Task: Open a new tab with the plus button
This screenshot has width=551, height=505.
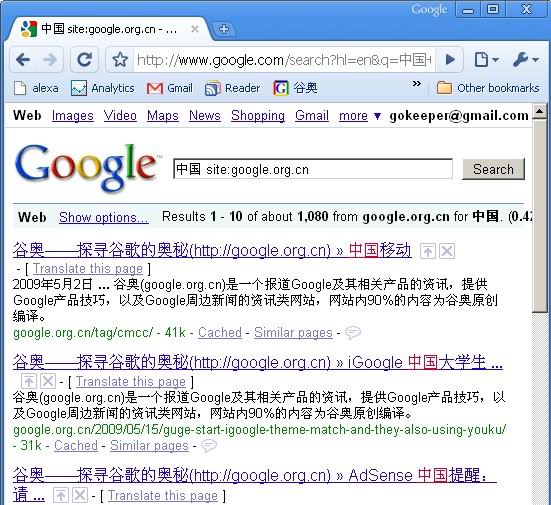Action: point(223,29)
